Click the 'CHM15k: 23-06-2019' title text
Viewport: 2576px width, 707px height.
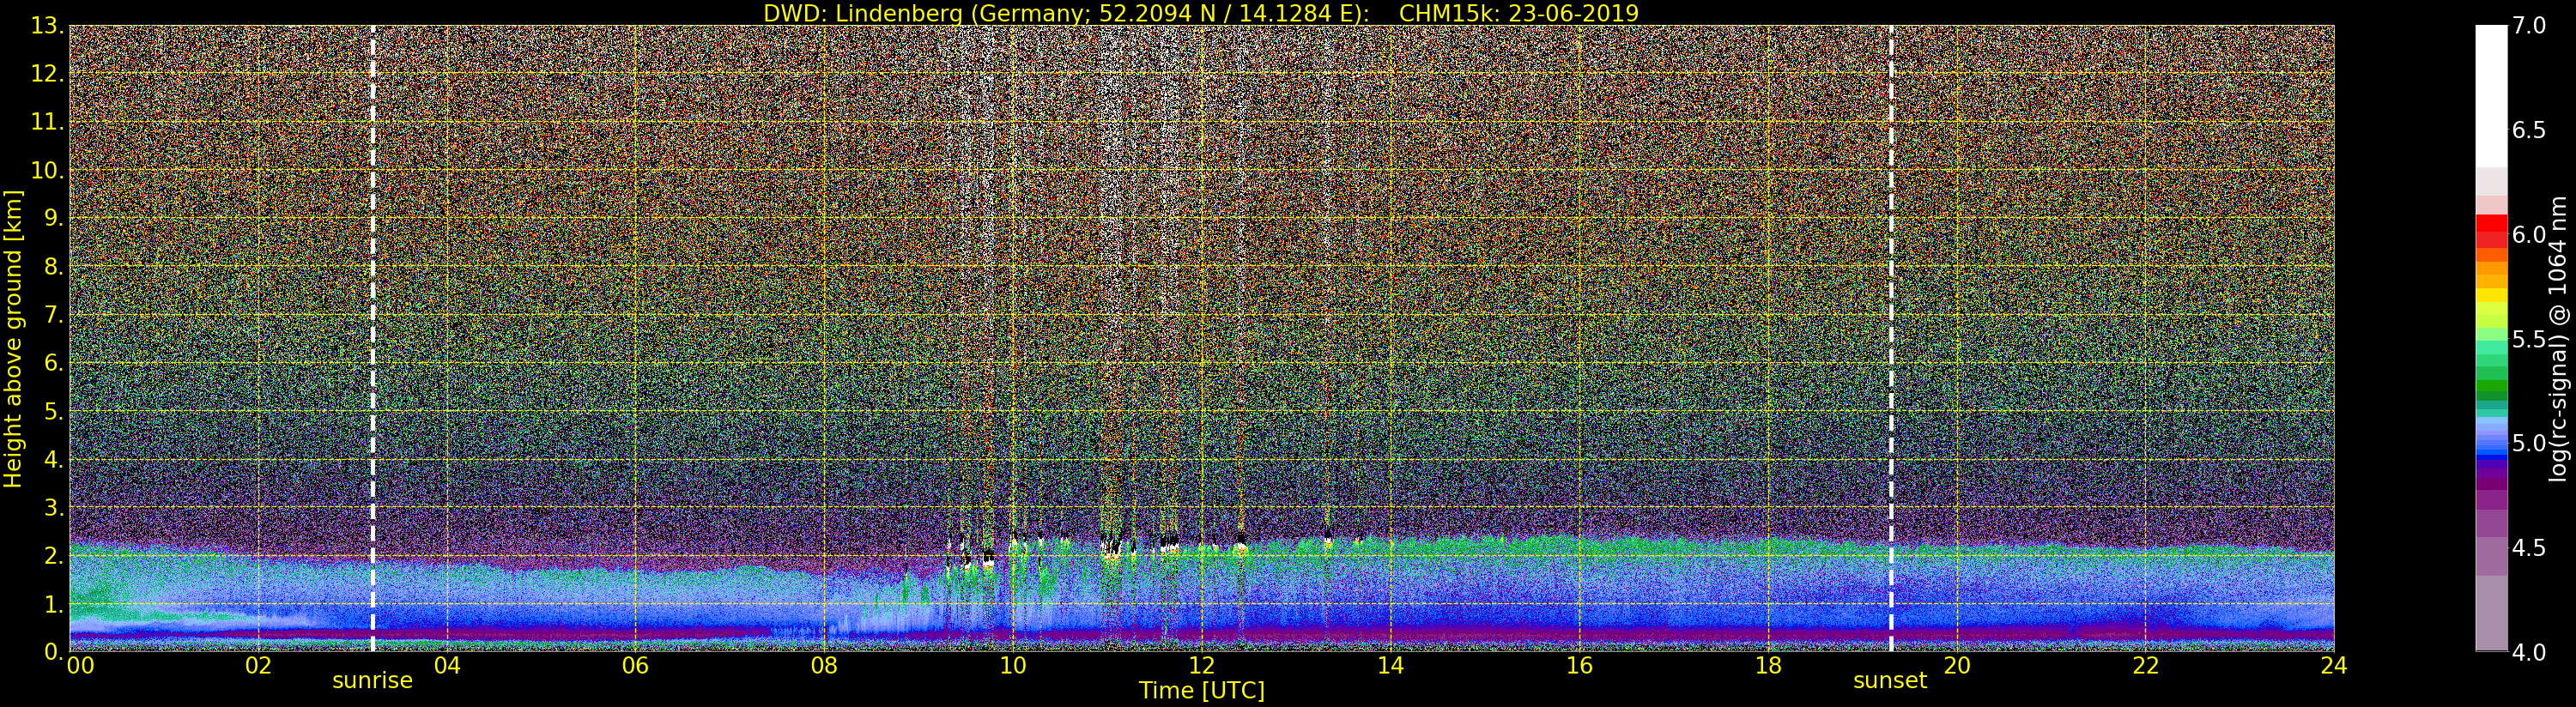click(x=1518, y=13)
